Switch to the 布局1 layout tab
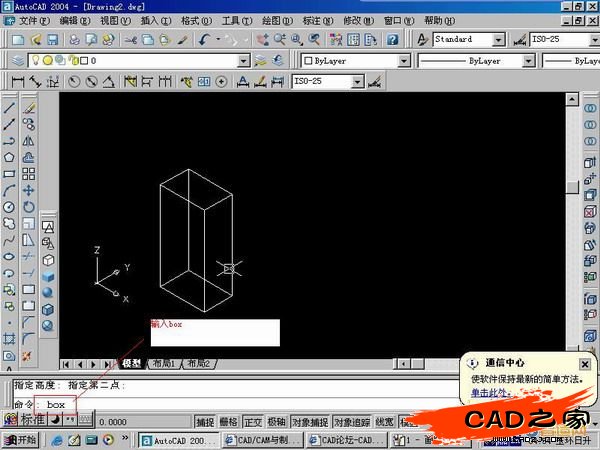 pos(164,364)
